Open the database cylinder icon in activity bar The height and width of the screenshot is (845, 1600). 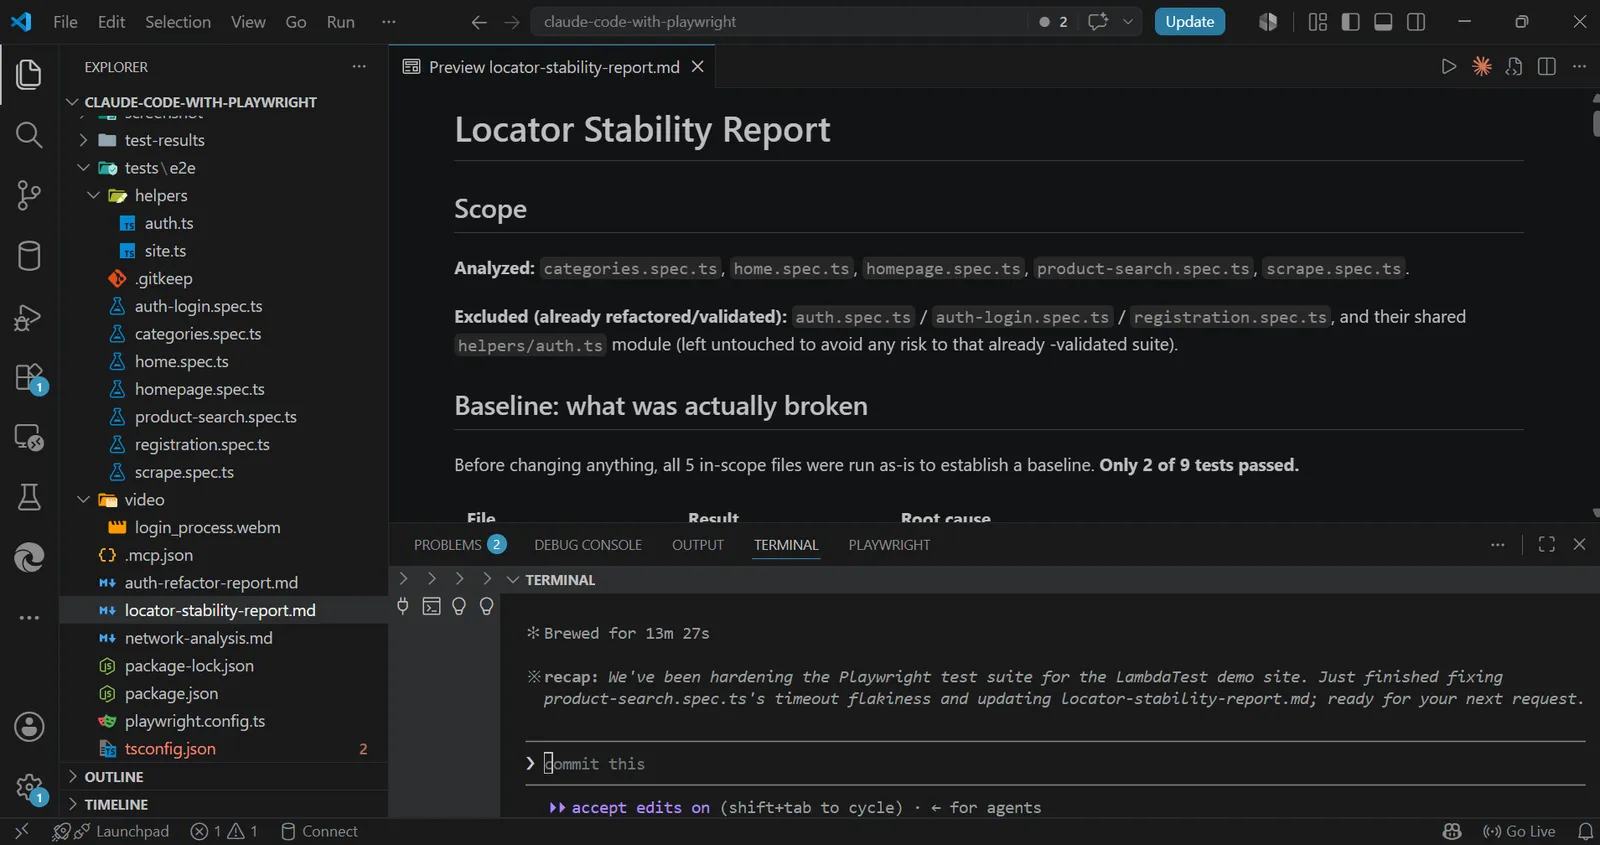[29, 256]
